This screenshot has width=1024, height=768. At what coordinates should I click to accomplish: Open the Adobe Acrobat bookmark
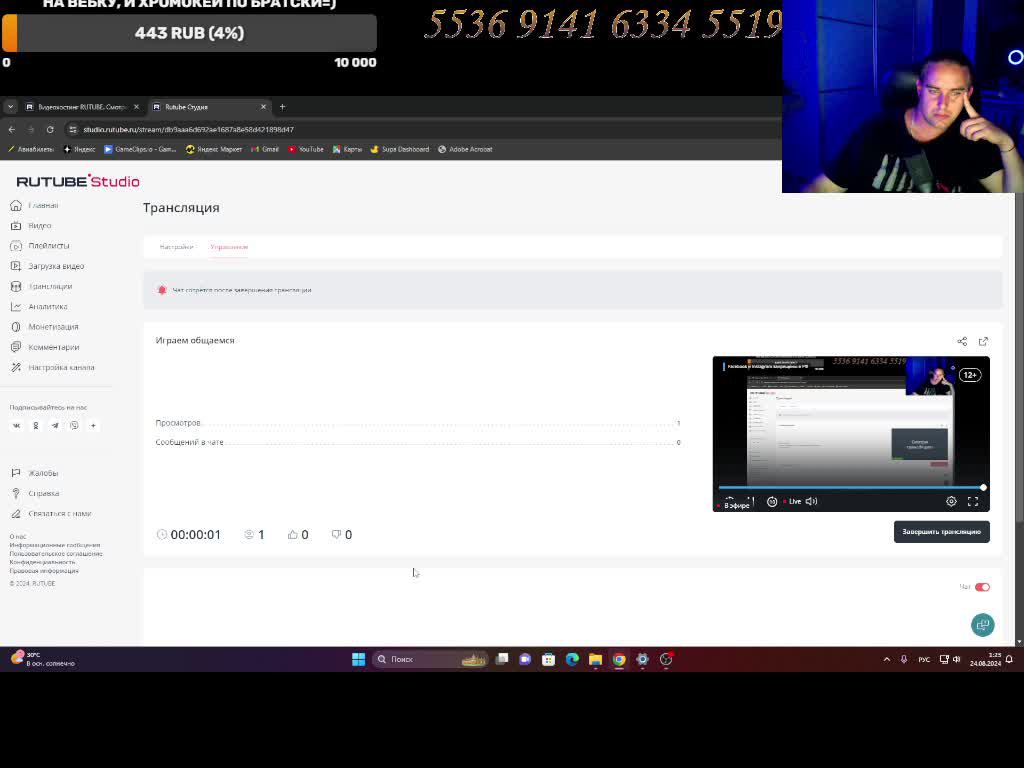[465, 150]
